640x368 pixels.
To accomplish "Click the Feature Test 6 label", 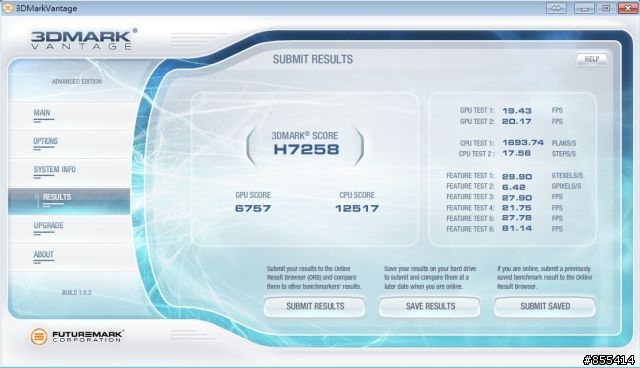I will pyautogui.click(x=470, y=229).
